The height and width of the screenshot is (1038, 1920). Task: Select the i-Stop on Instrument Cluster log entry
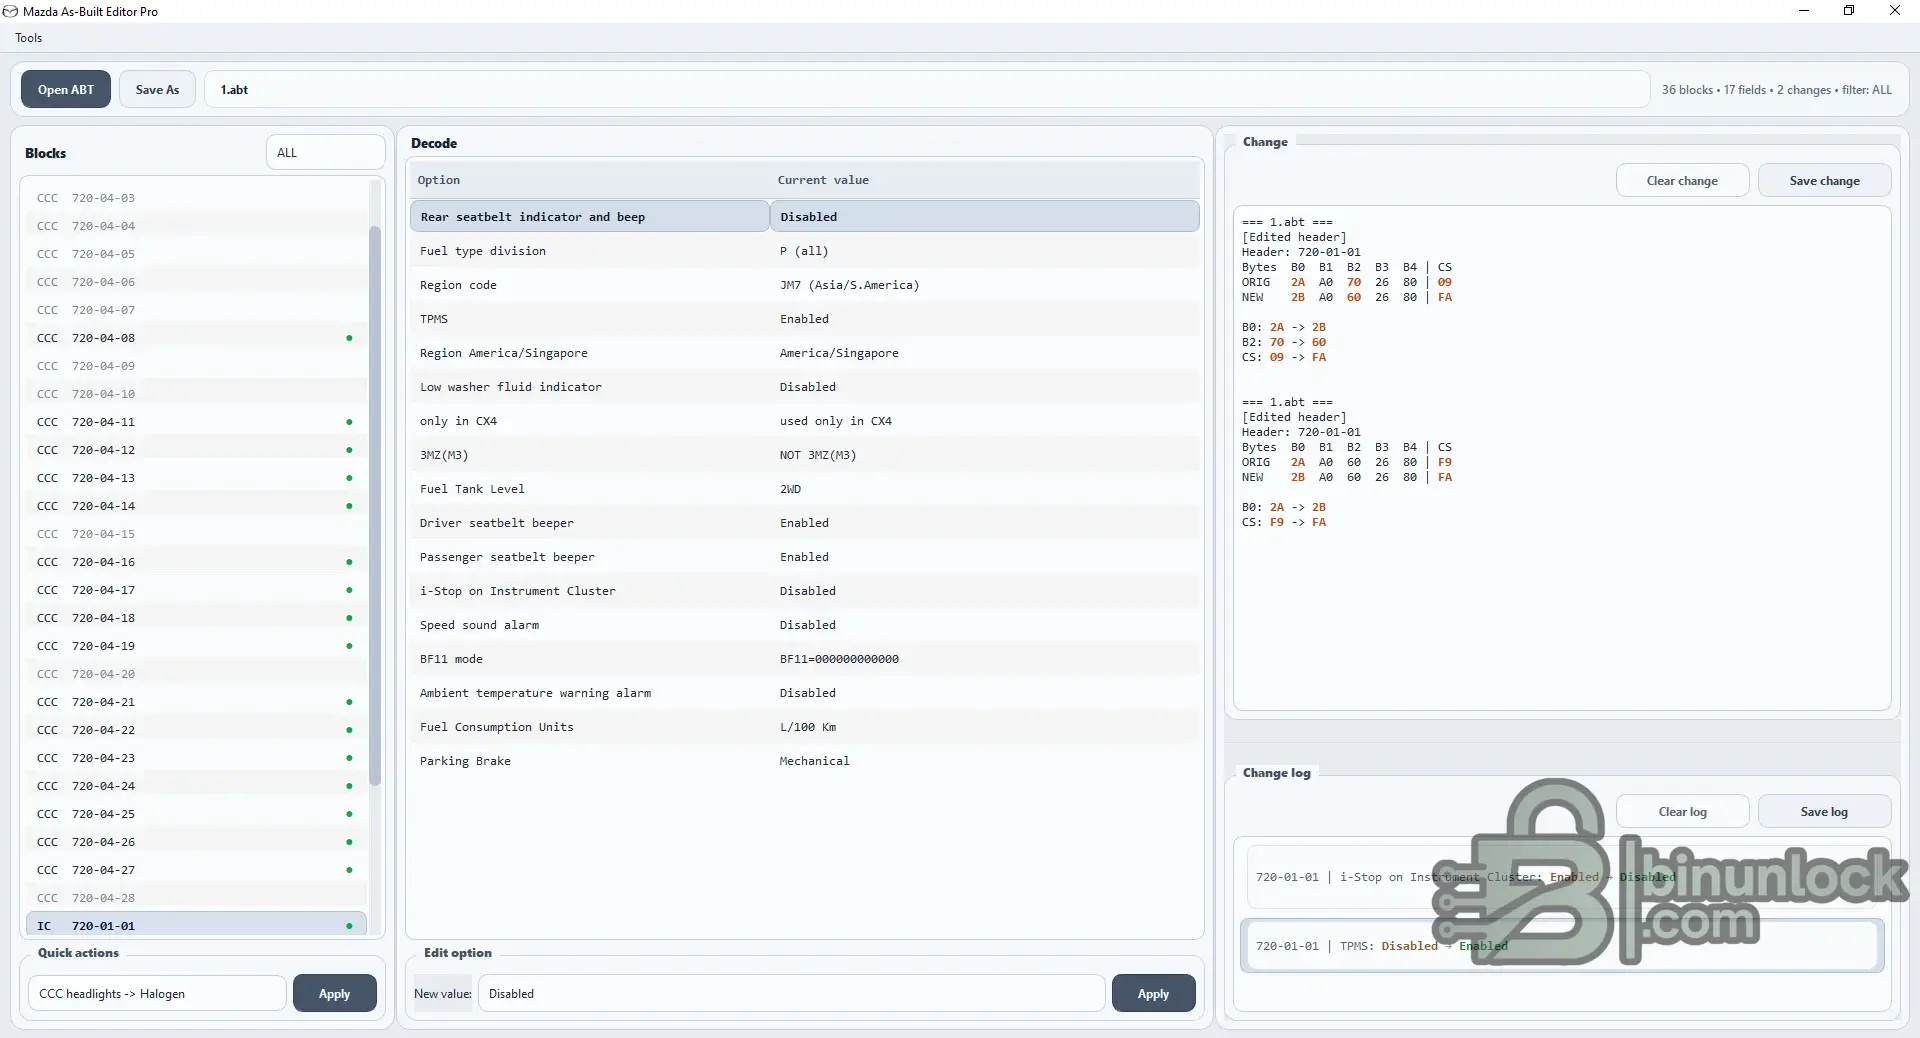click(1562, 877)
